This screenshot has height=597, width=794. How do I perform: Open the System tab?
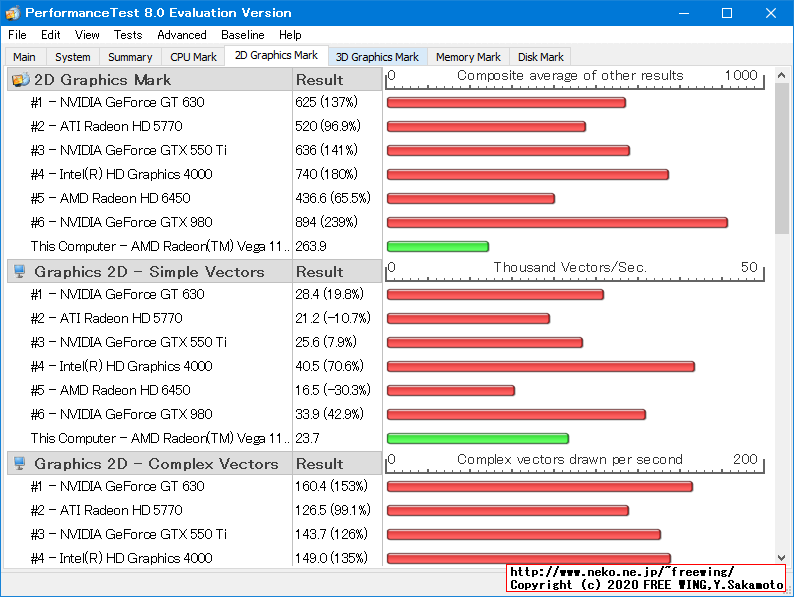[73, 57]
